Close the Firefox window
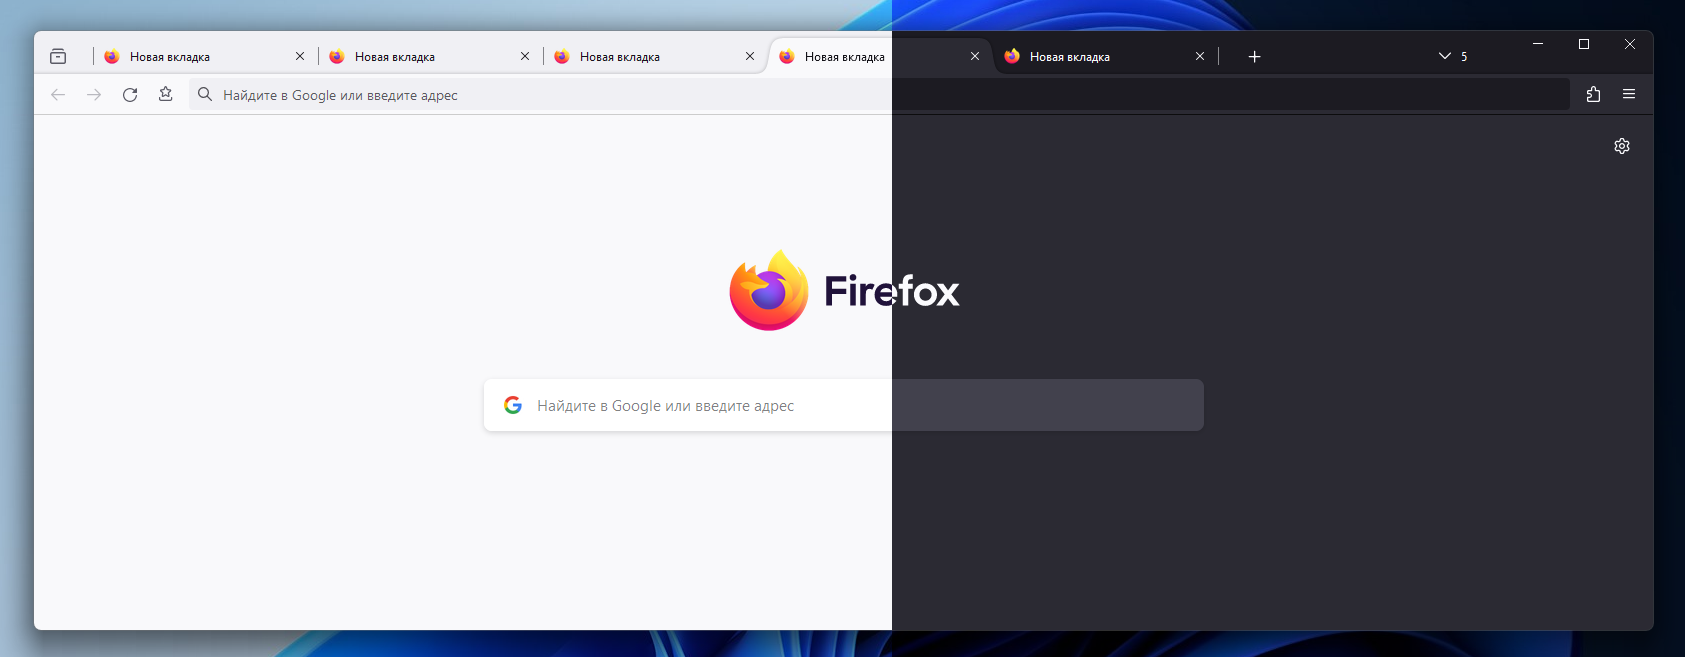The width and height of the screenshot is (1685, 657). 1630,44
